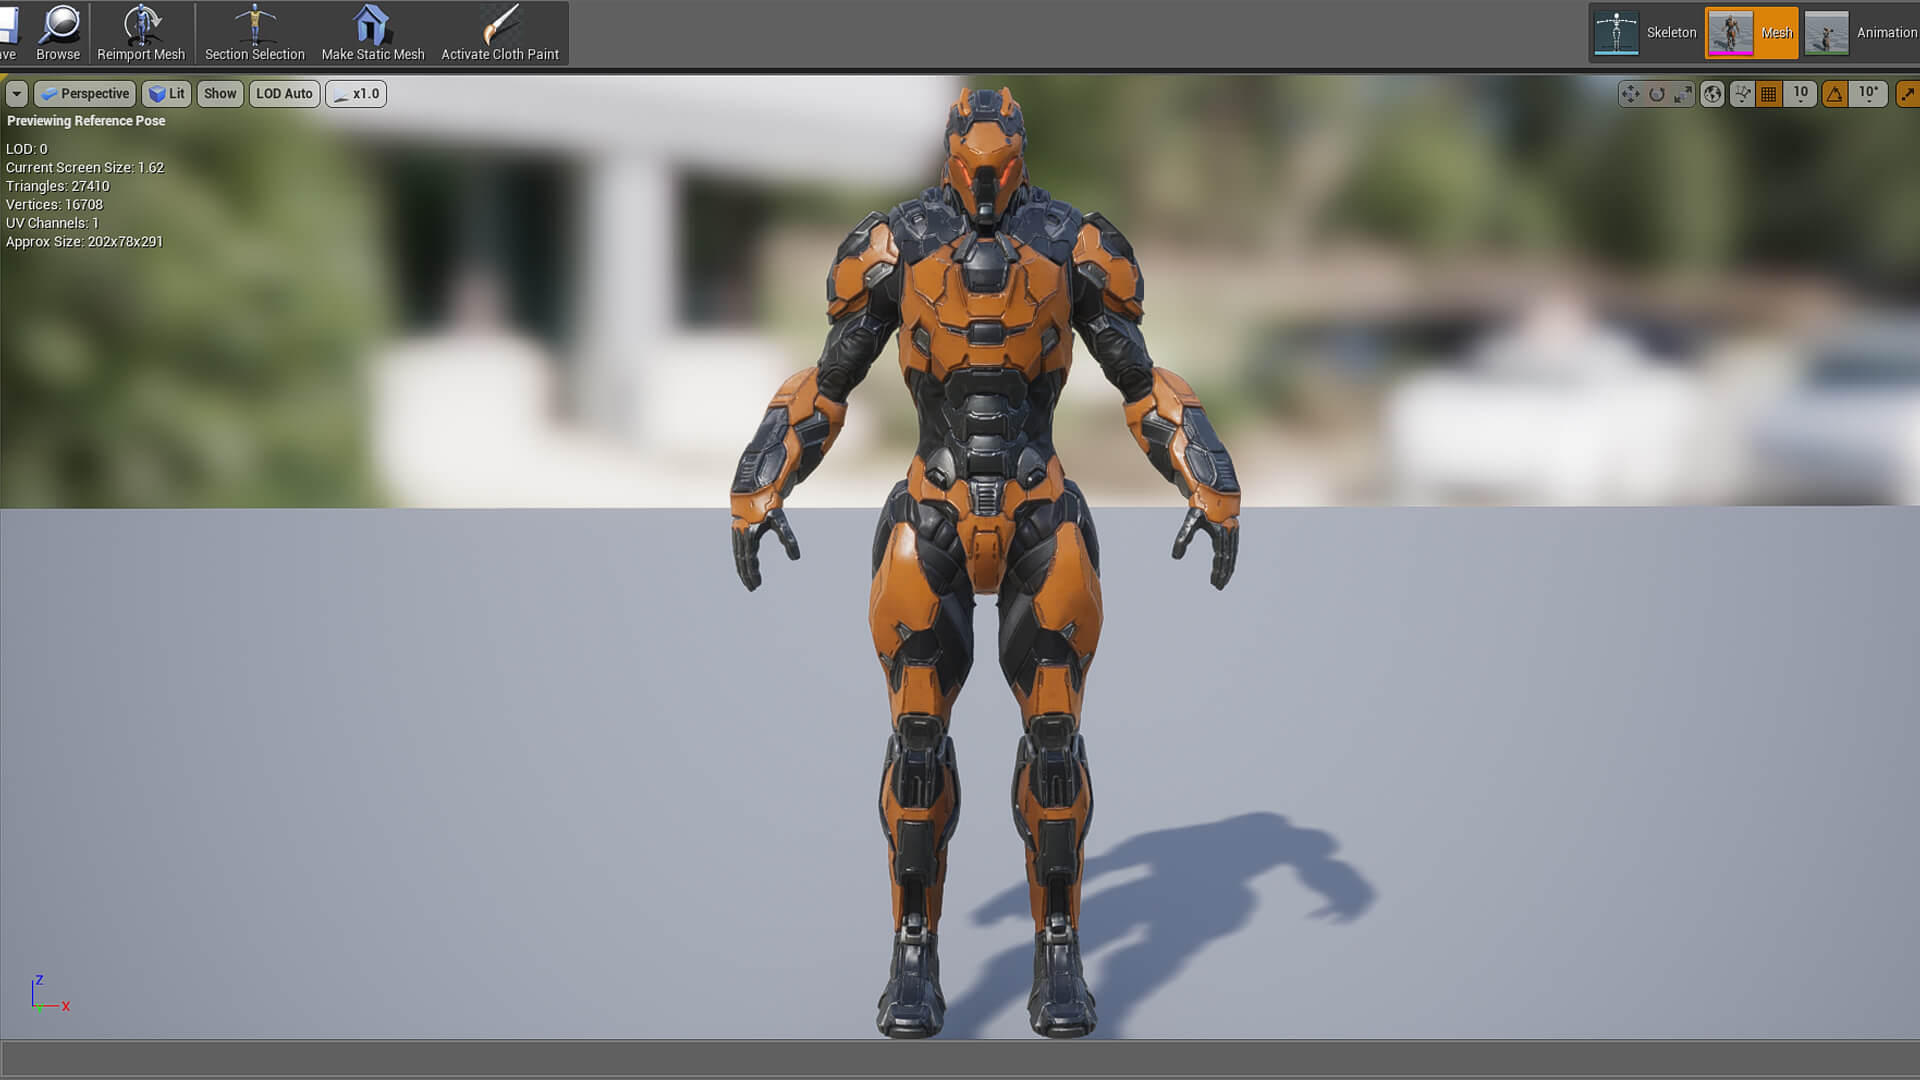Select the rotate gizmo mode
This screenshot has width=1920, height=1080.
click(1657, 94)
